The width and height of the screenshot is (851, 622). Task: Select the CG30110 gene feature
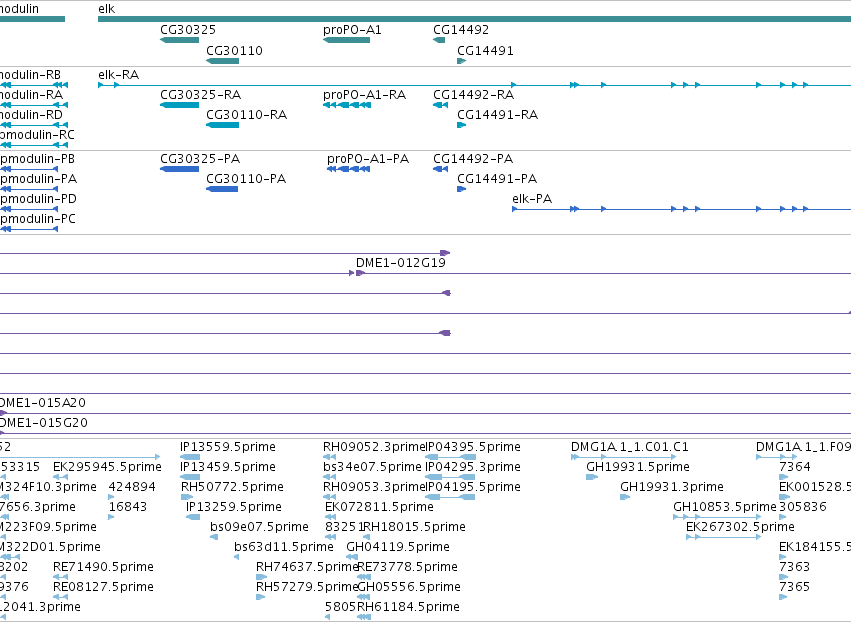tap(223, 61)
